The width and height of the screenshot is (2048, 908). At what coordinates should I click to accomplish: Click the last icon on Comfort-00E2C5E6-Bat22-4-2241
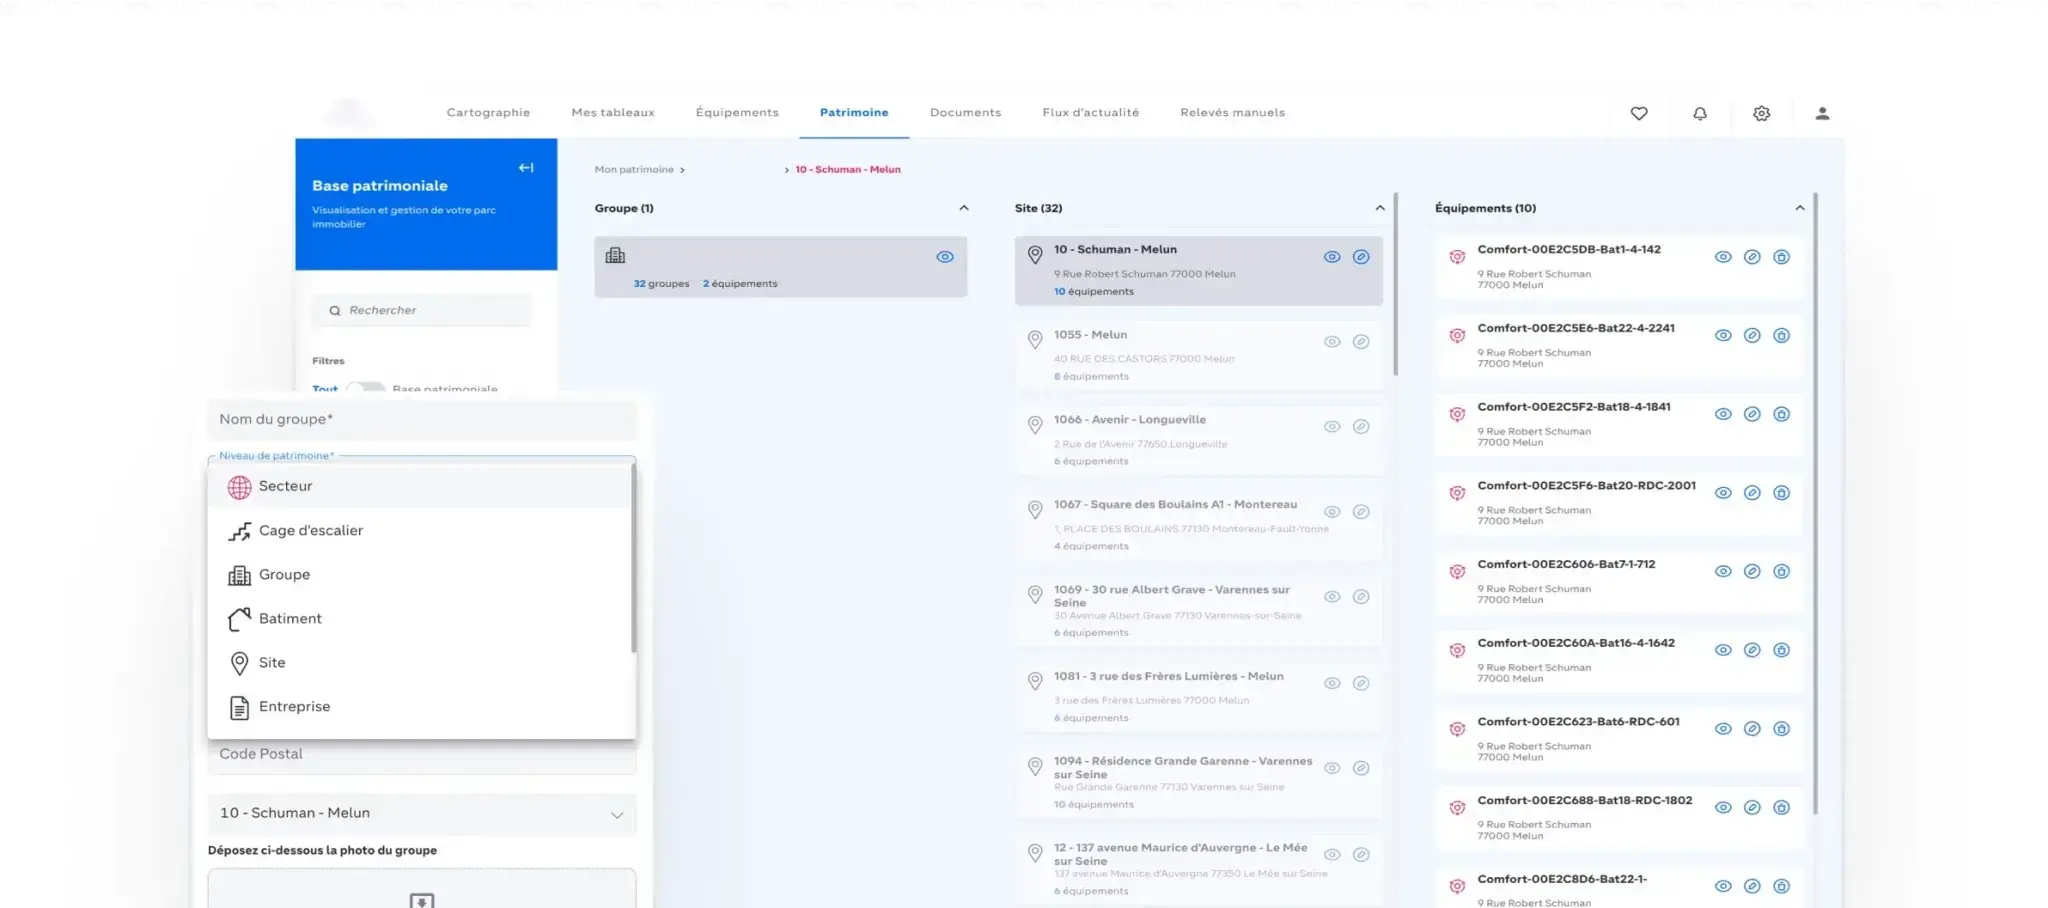tap(1781, 336)
